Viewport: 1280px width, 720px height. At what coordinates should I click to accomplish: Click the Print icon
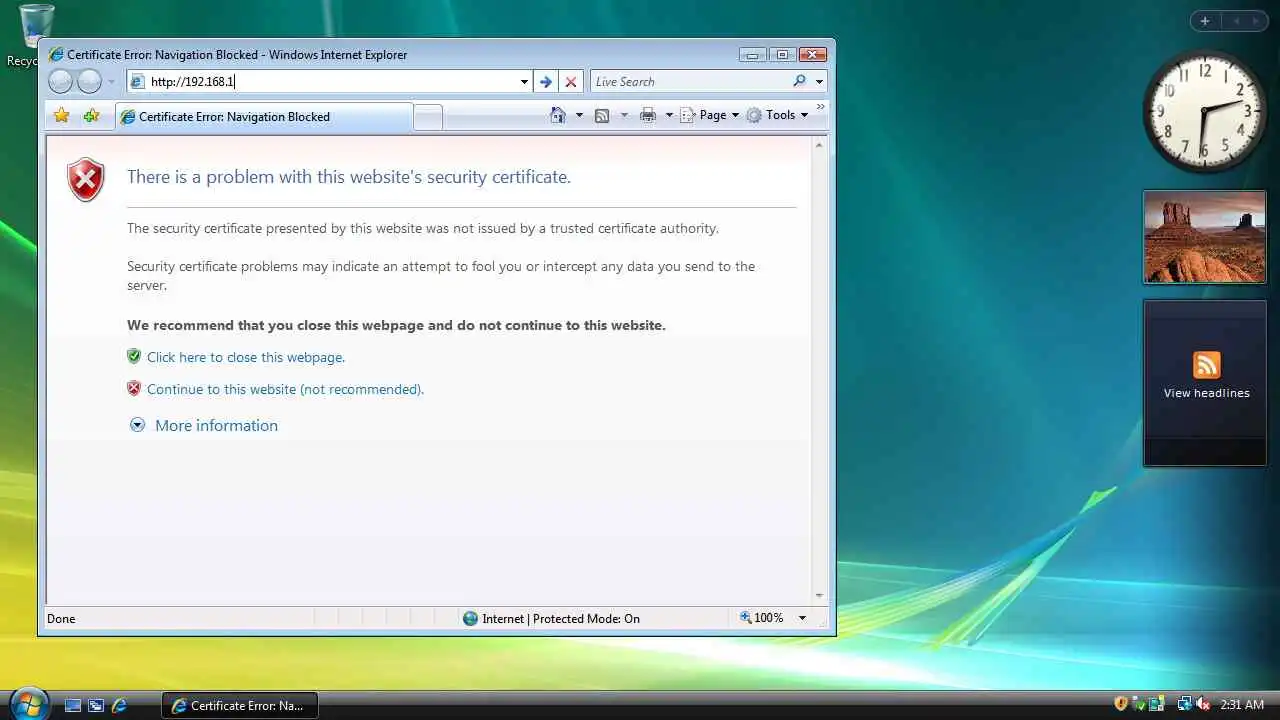pos(648,115)
